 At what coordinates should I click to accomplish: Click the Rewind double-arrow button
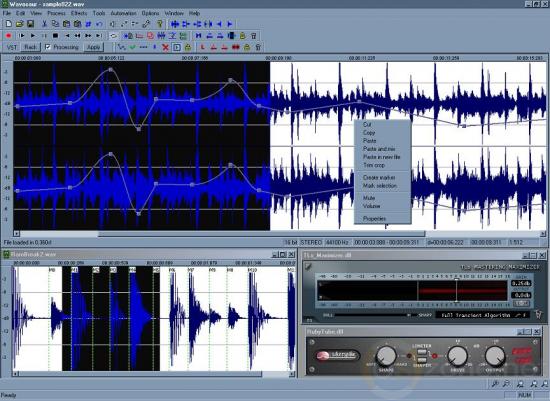pyautogui.click(x=77, y=36)
